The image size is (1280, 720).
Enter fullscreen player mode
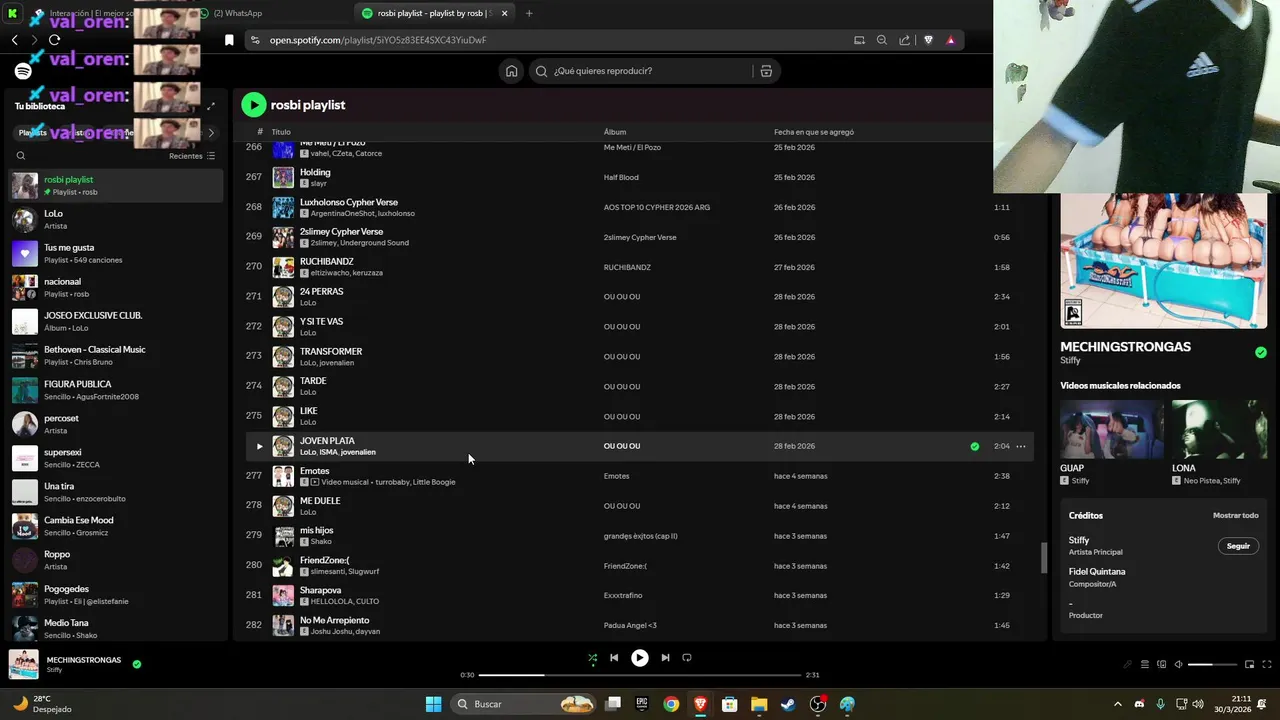coord(1267,664)
